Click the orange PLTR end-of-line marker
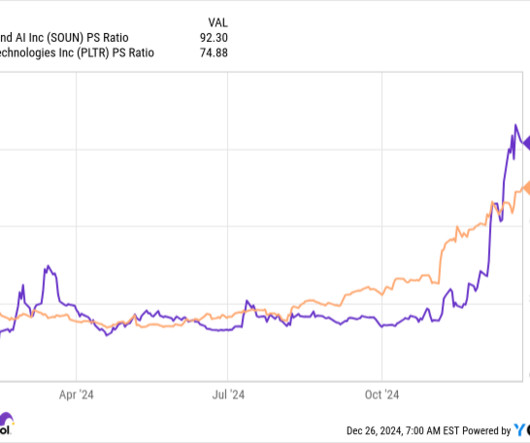 click(x=526, y=188)
